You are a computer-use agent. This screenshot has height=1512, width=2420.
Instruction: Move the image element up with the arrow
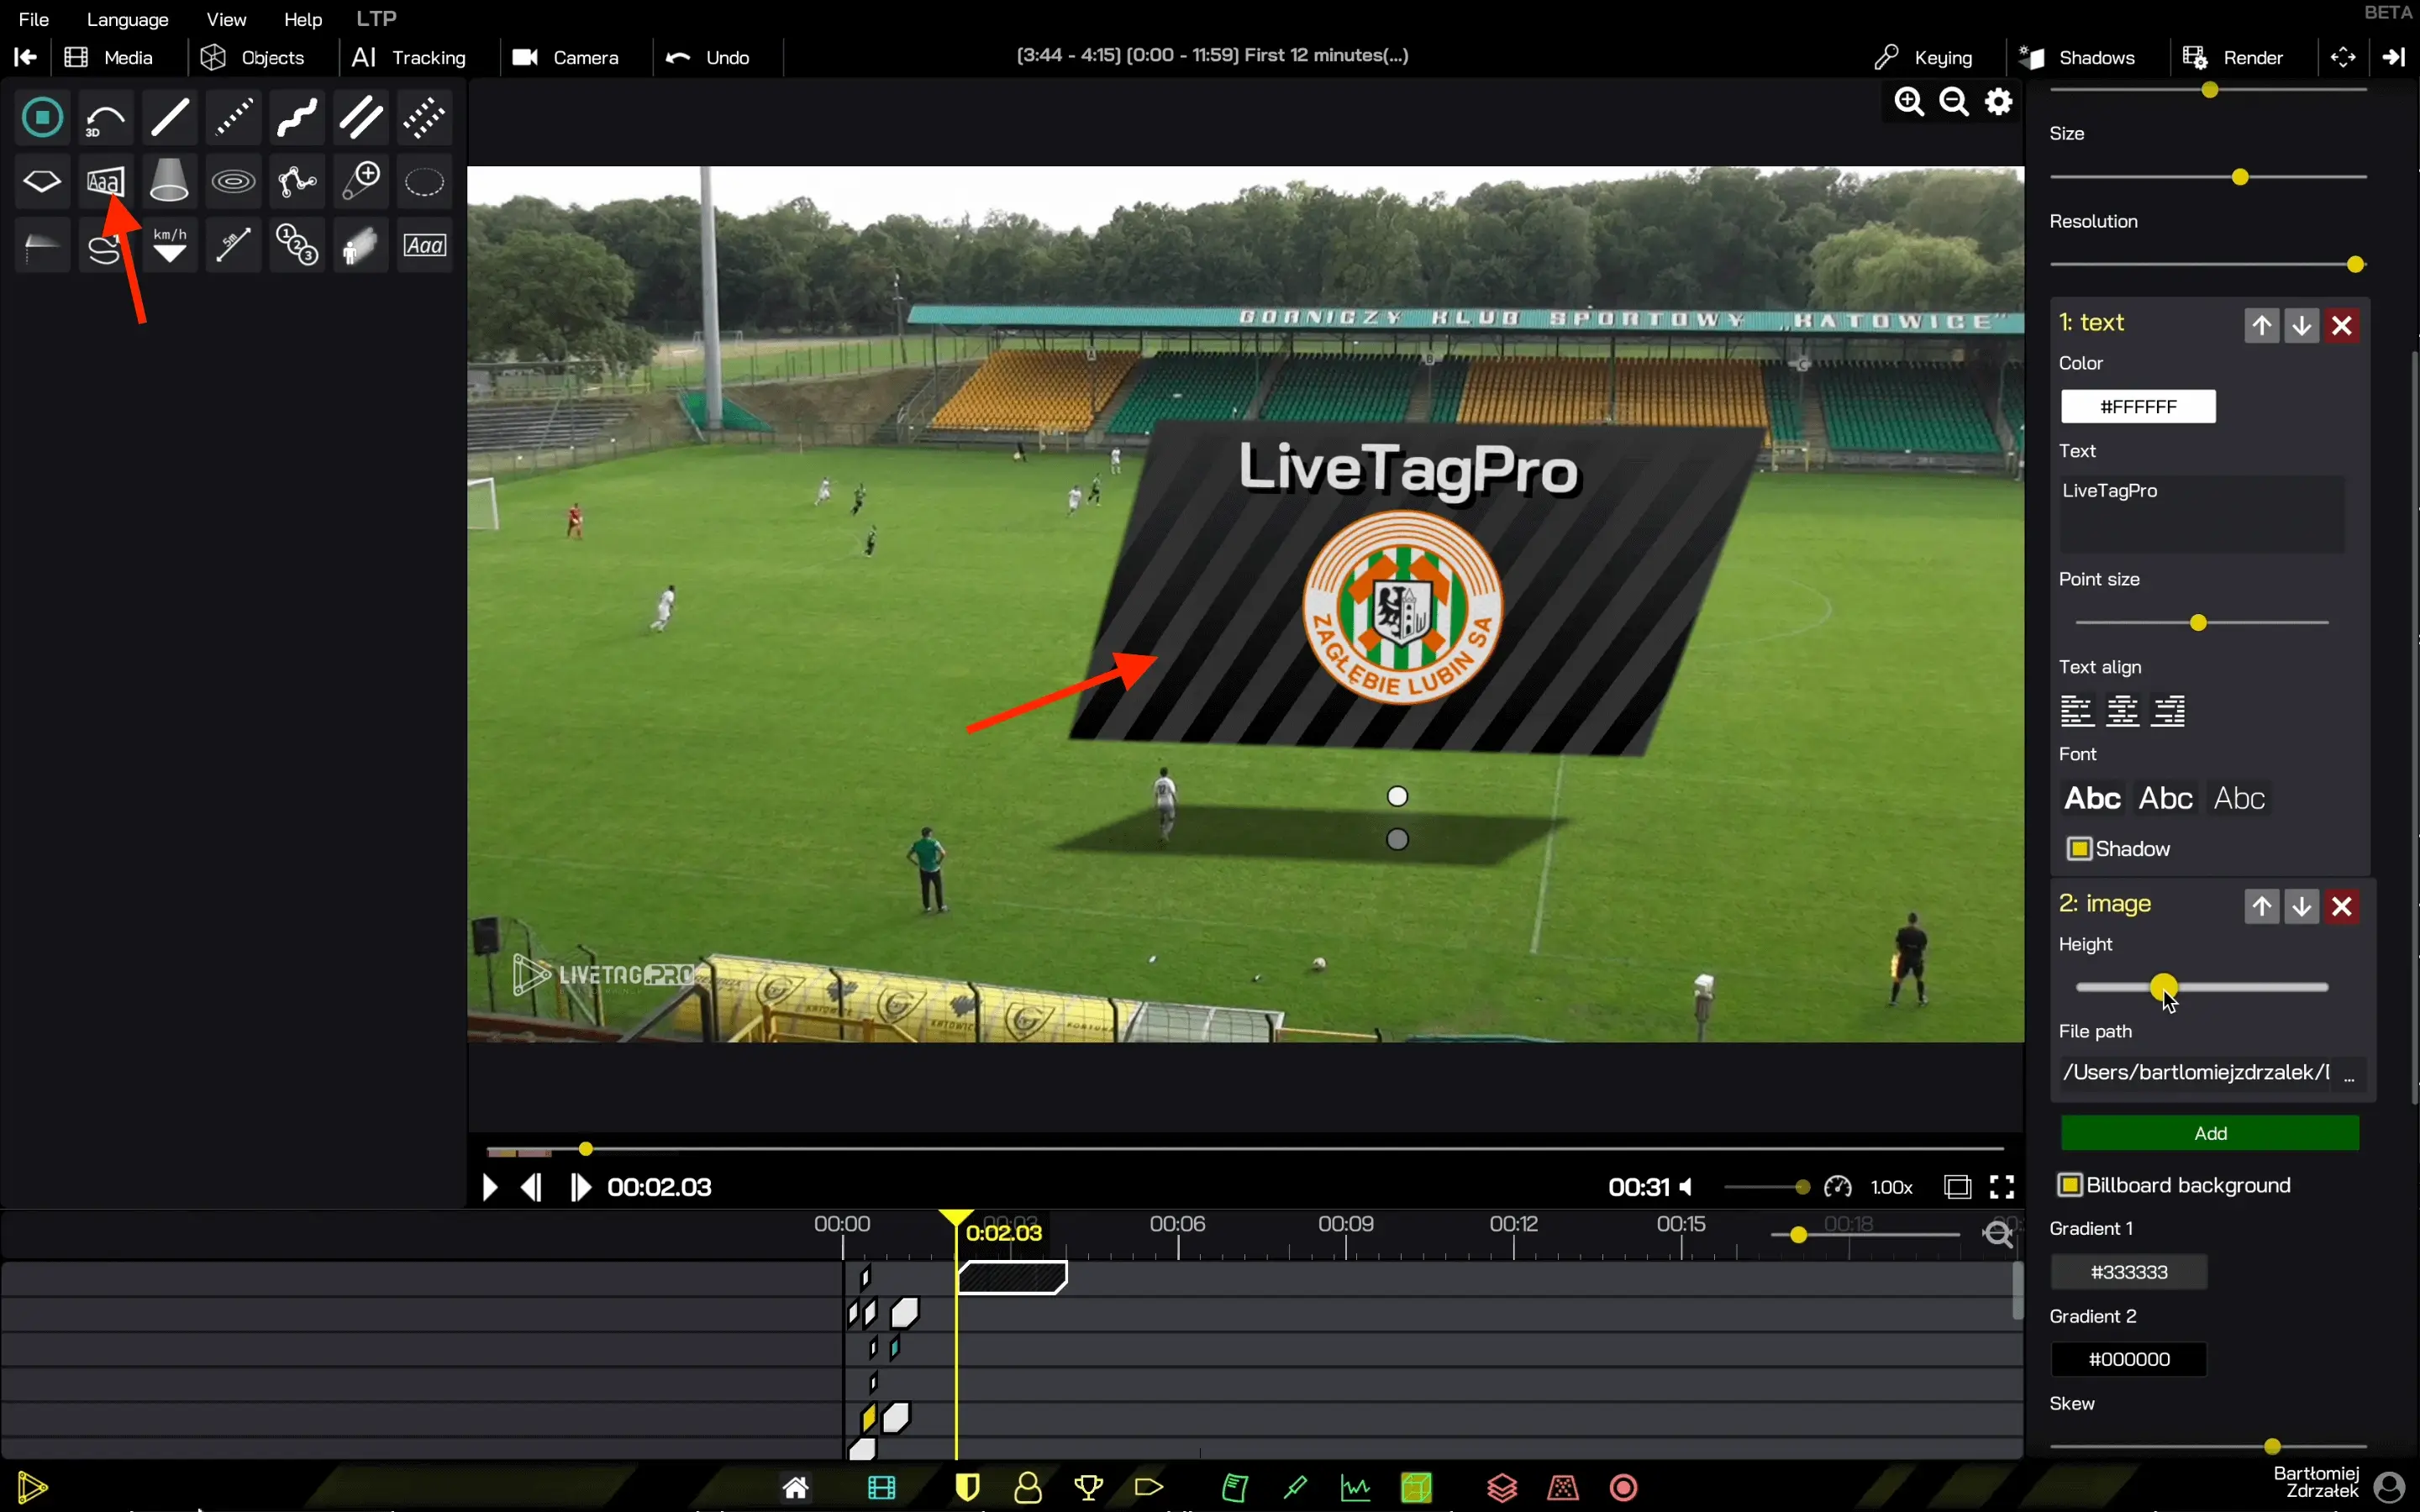pyautogui.click(x=2262, y=907)
